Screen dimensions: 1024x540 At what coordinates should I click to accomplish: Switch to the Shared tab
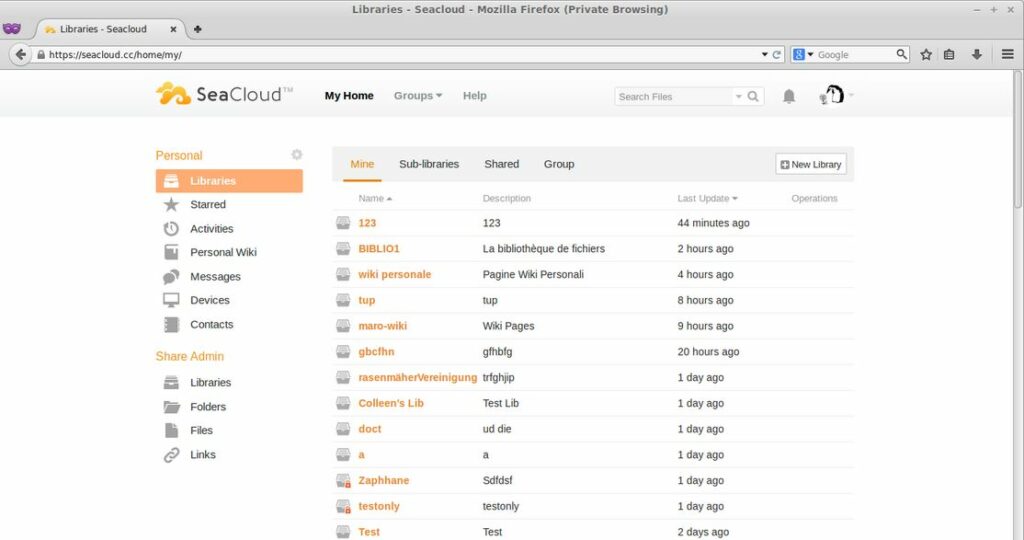click(x=502, y=164)
